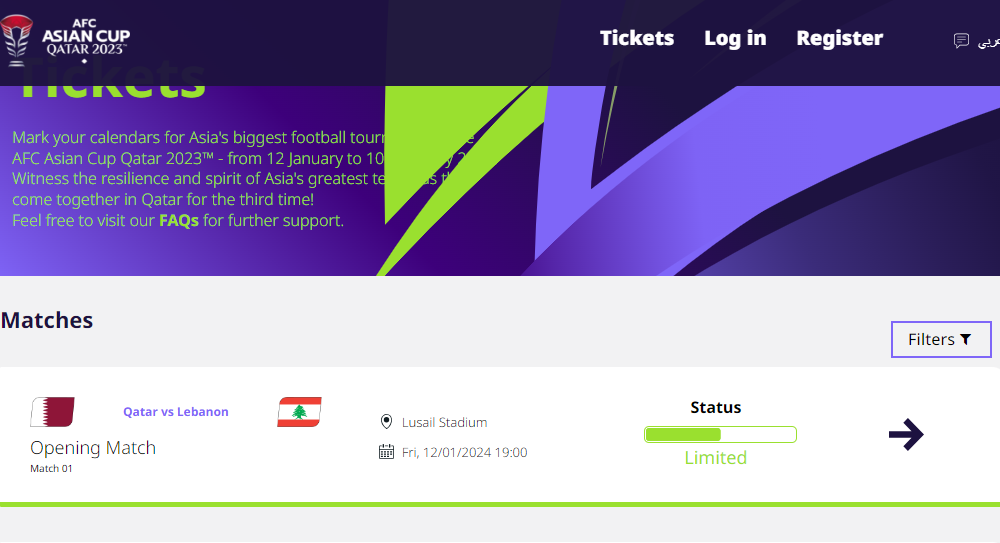Open the FAQs link in the description
This screenshot has height=543, width=1000.
coord(179,220)
